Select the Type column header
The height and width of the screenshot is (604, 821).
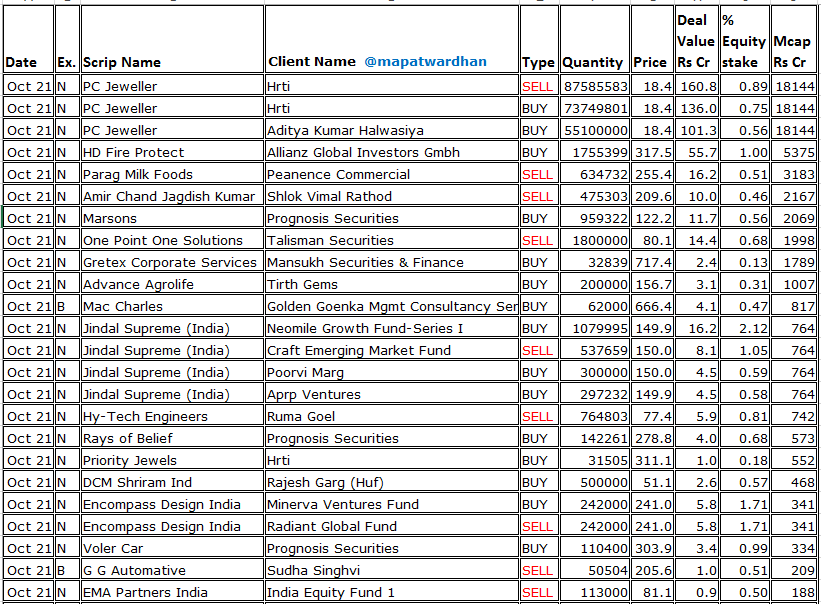pyautogui.click(x=539, y=39)
